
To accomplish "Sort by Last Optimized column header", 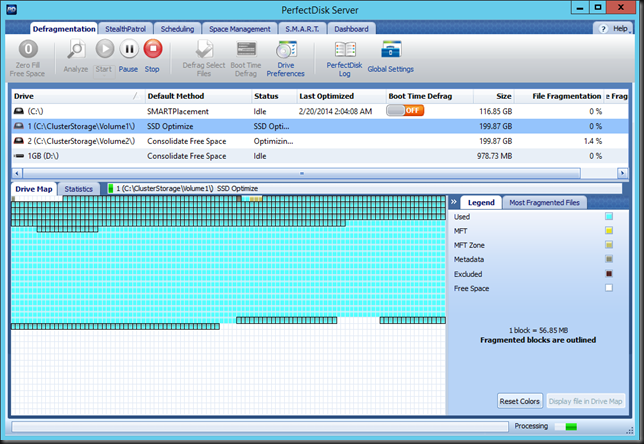I will [341, 96].
